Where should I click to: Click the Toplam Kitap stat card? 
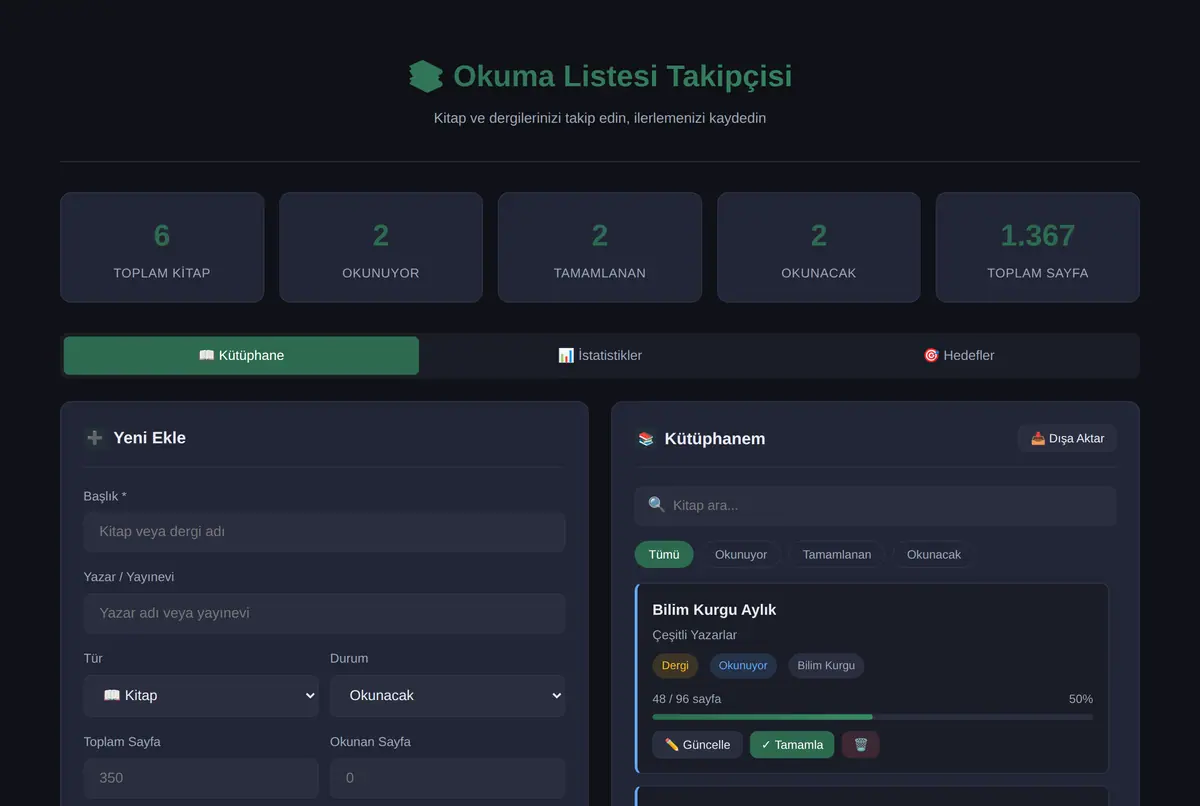[x=162, y=247]
